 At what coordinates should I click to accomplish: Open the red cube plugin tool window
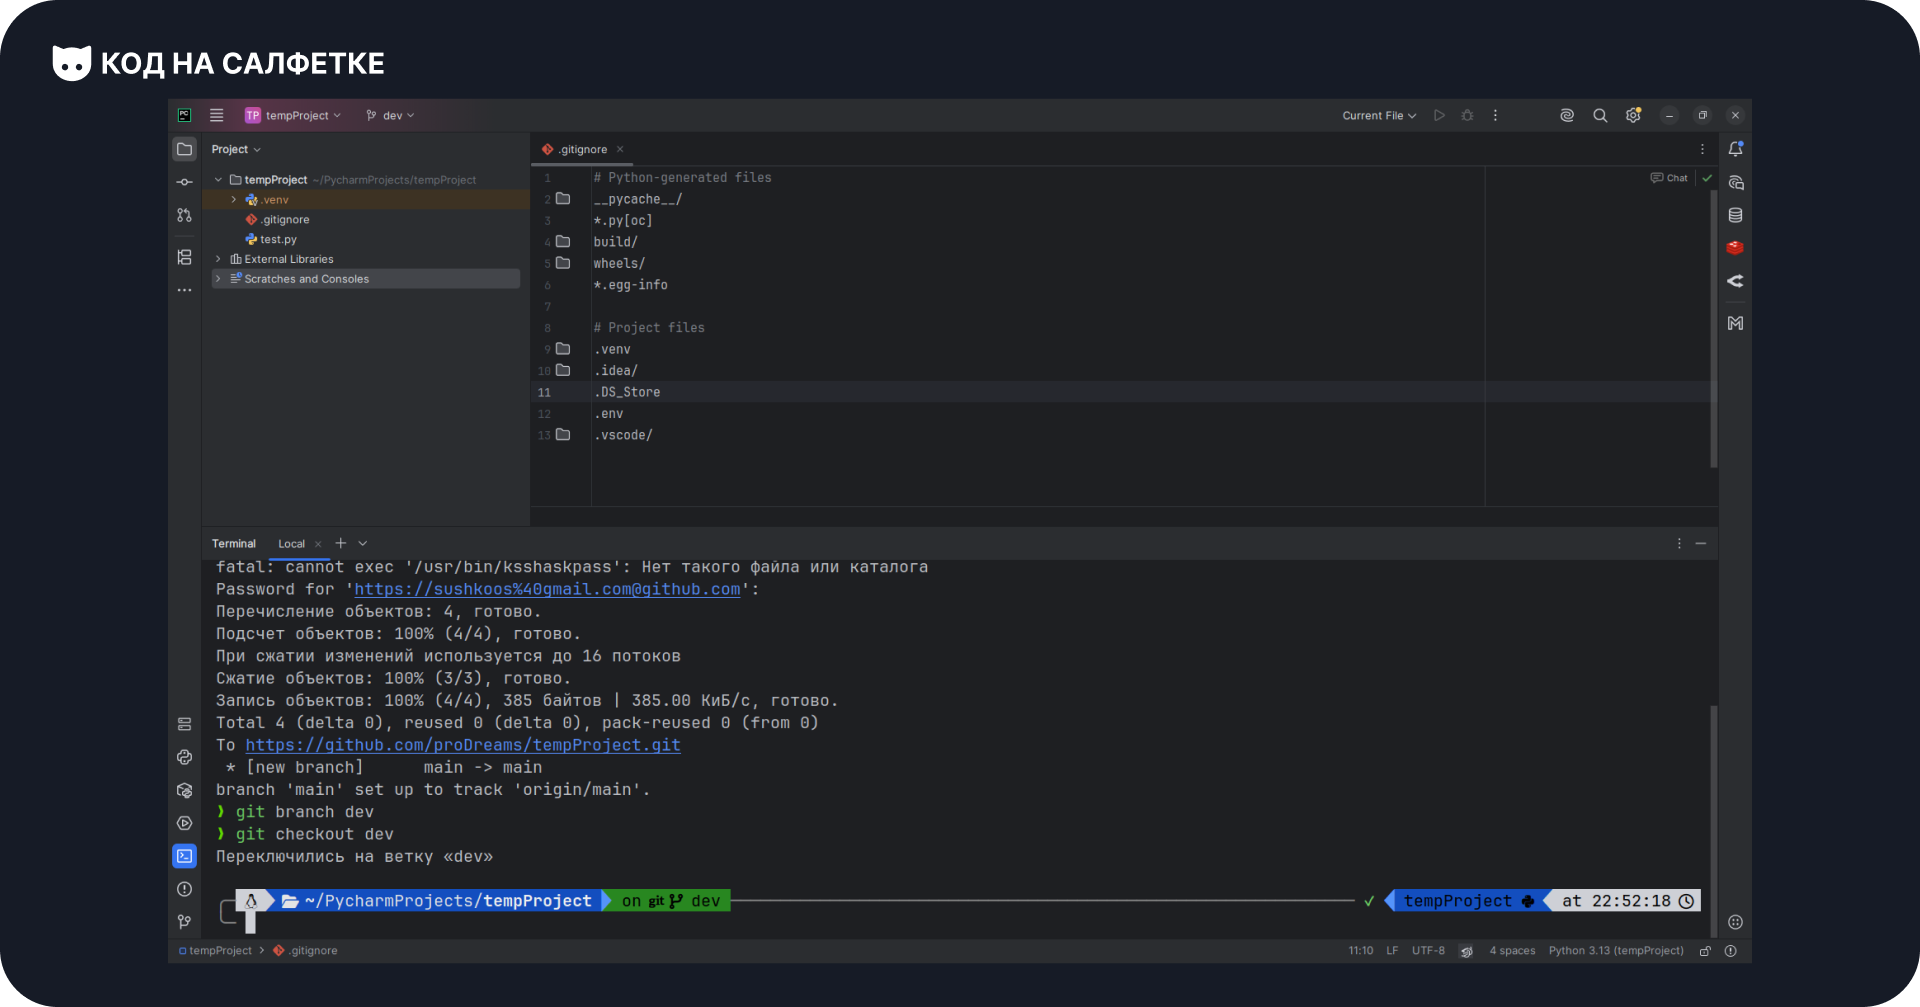[x=1735, y=247]
